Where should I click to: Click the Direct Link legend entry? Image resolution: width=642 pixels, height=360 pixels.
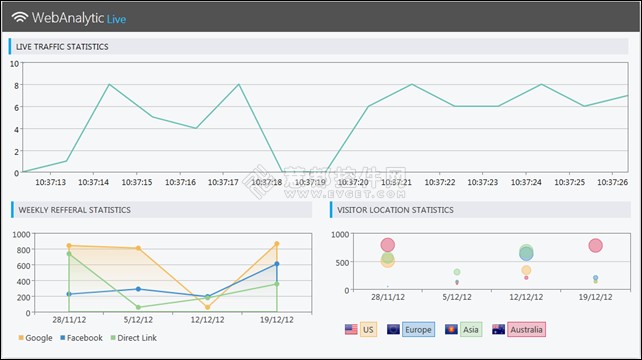click(x=133, y=338)
